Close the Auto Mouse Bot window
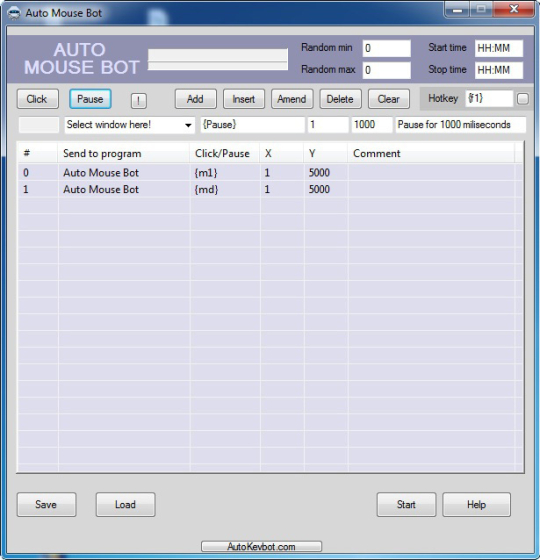This screenshot has width=540, height=560. click(514, 10)
